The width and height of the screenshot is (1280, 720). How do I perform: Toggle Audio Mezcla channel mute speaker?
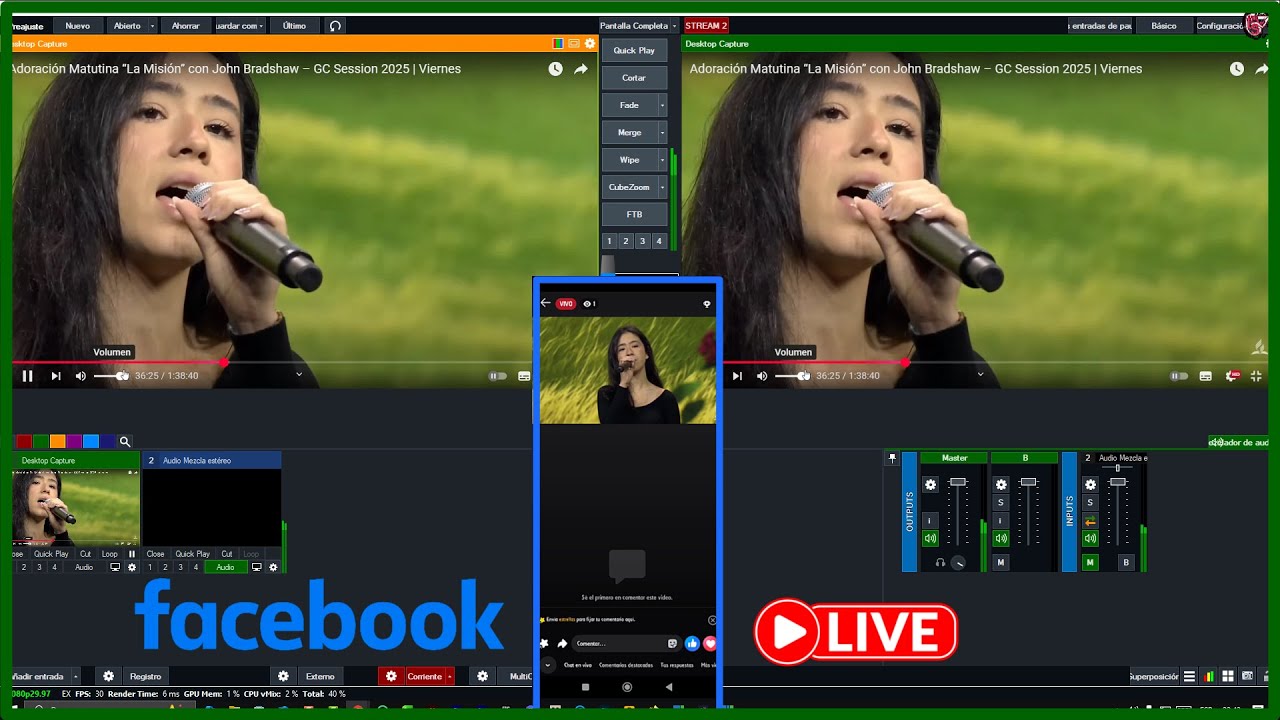(1091, 538)
